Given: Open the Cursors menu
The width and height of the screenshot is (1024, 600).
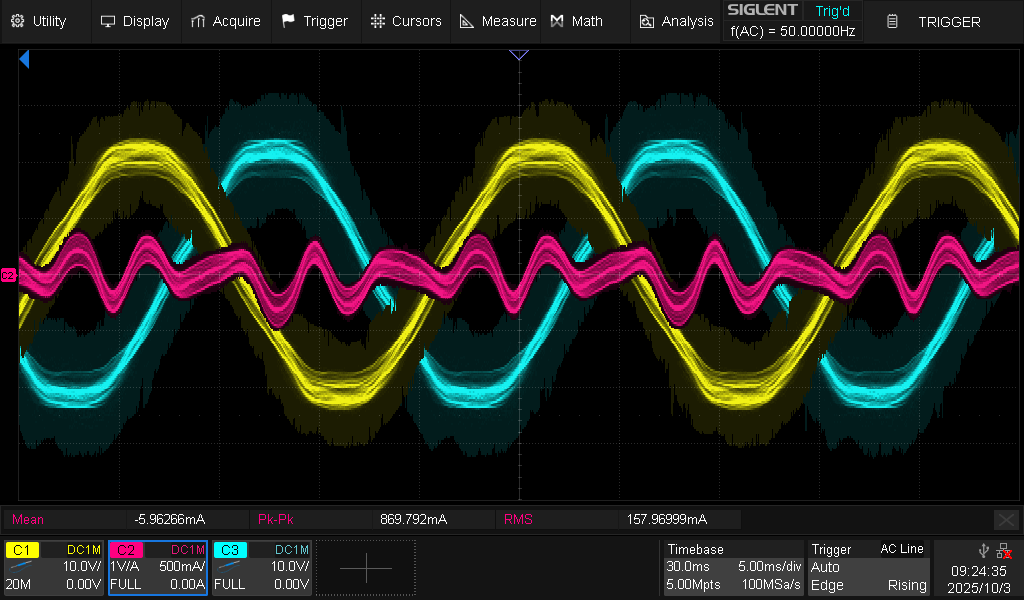Looking at the screenshot, I should click(406, 21).
